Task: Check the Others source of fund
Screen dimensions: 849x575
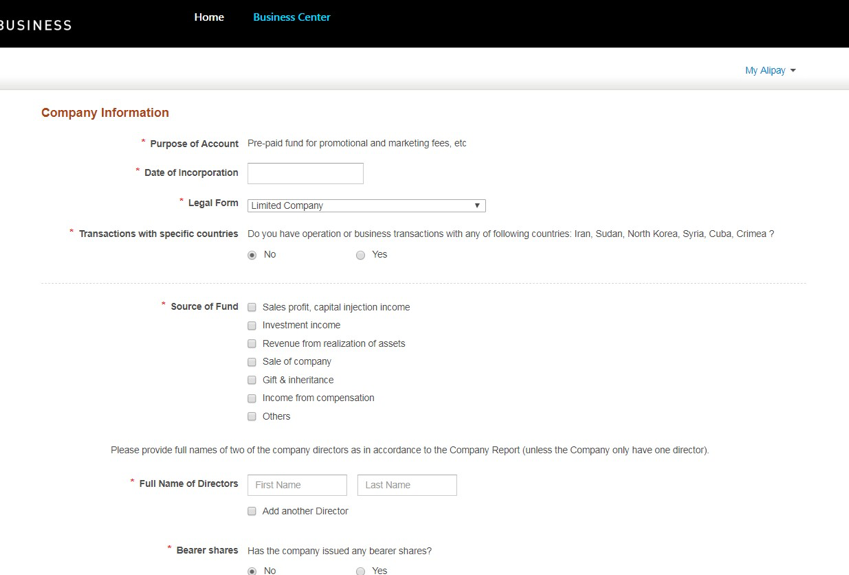Action: [x=252, y=416]
